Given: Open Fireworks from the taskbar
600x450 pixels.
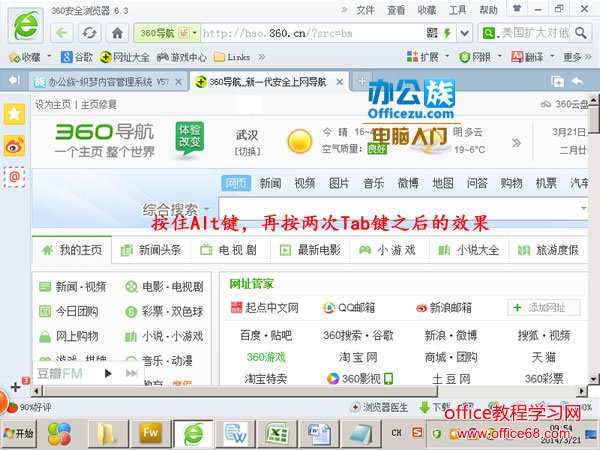Looking at the screenshot, I should point(150,433).
